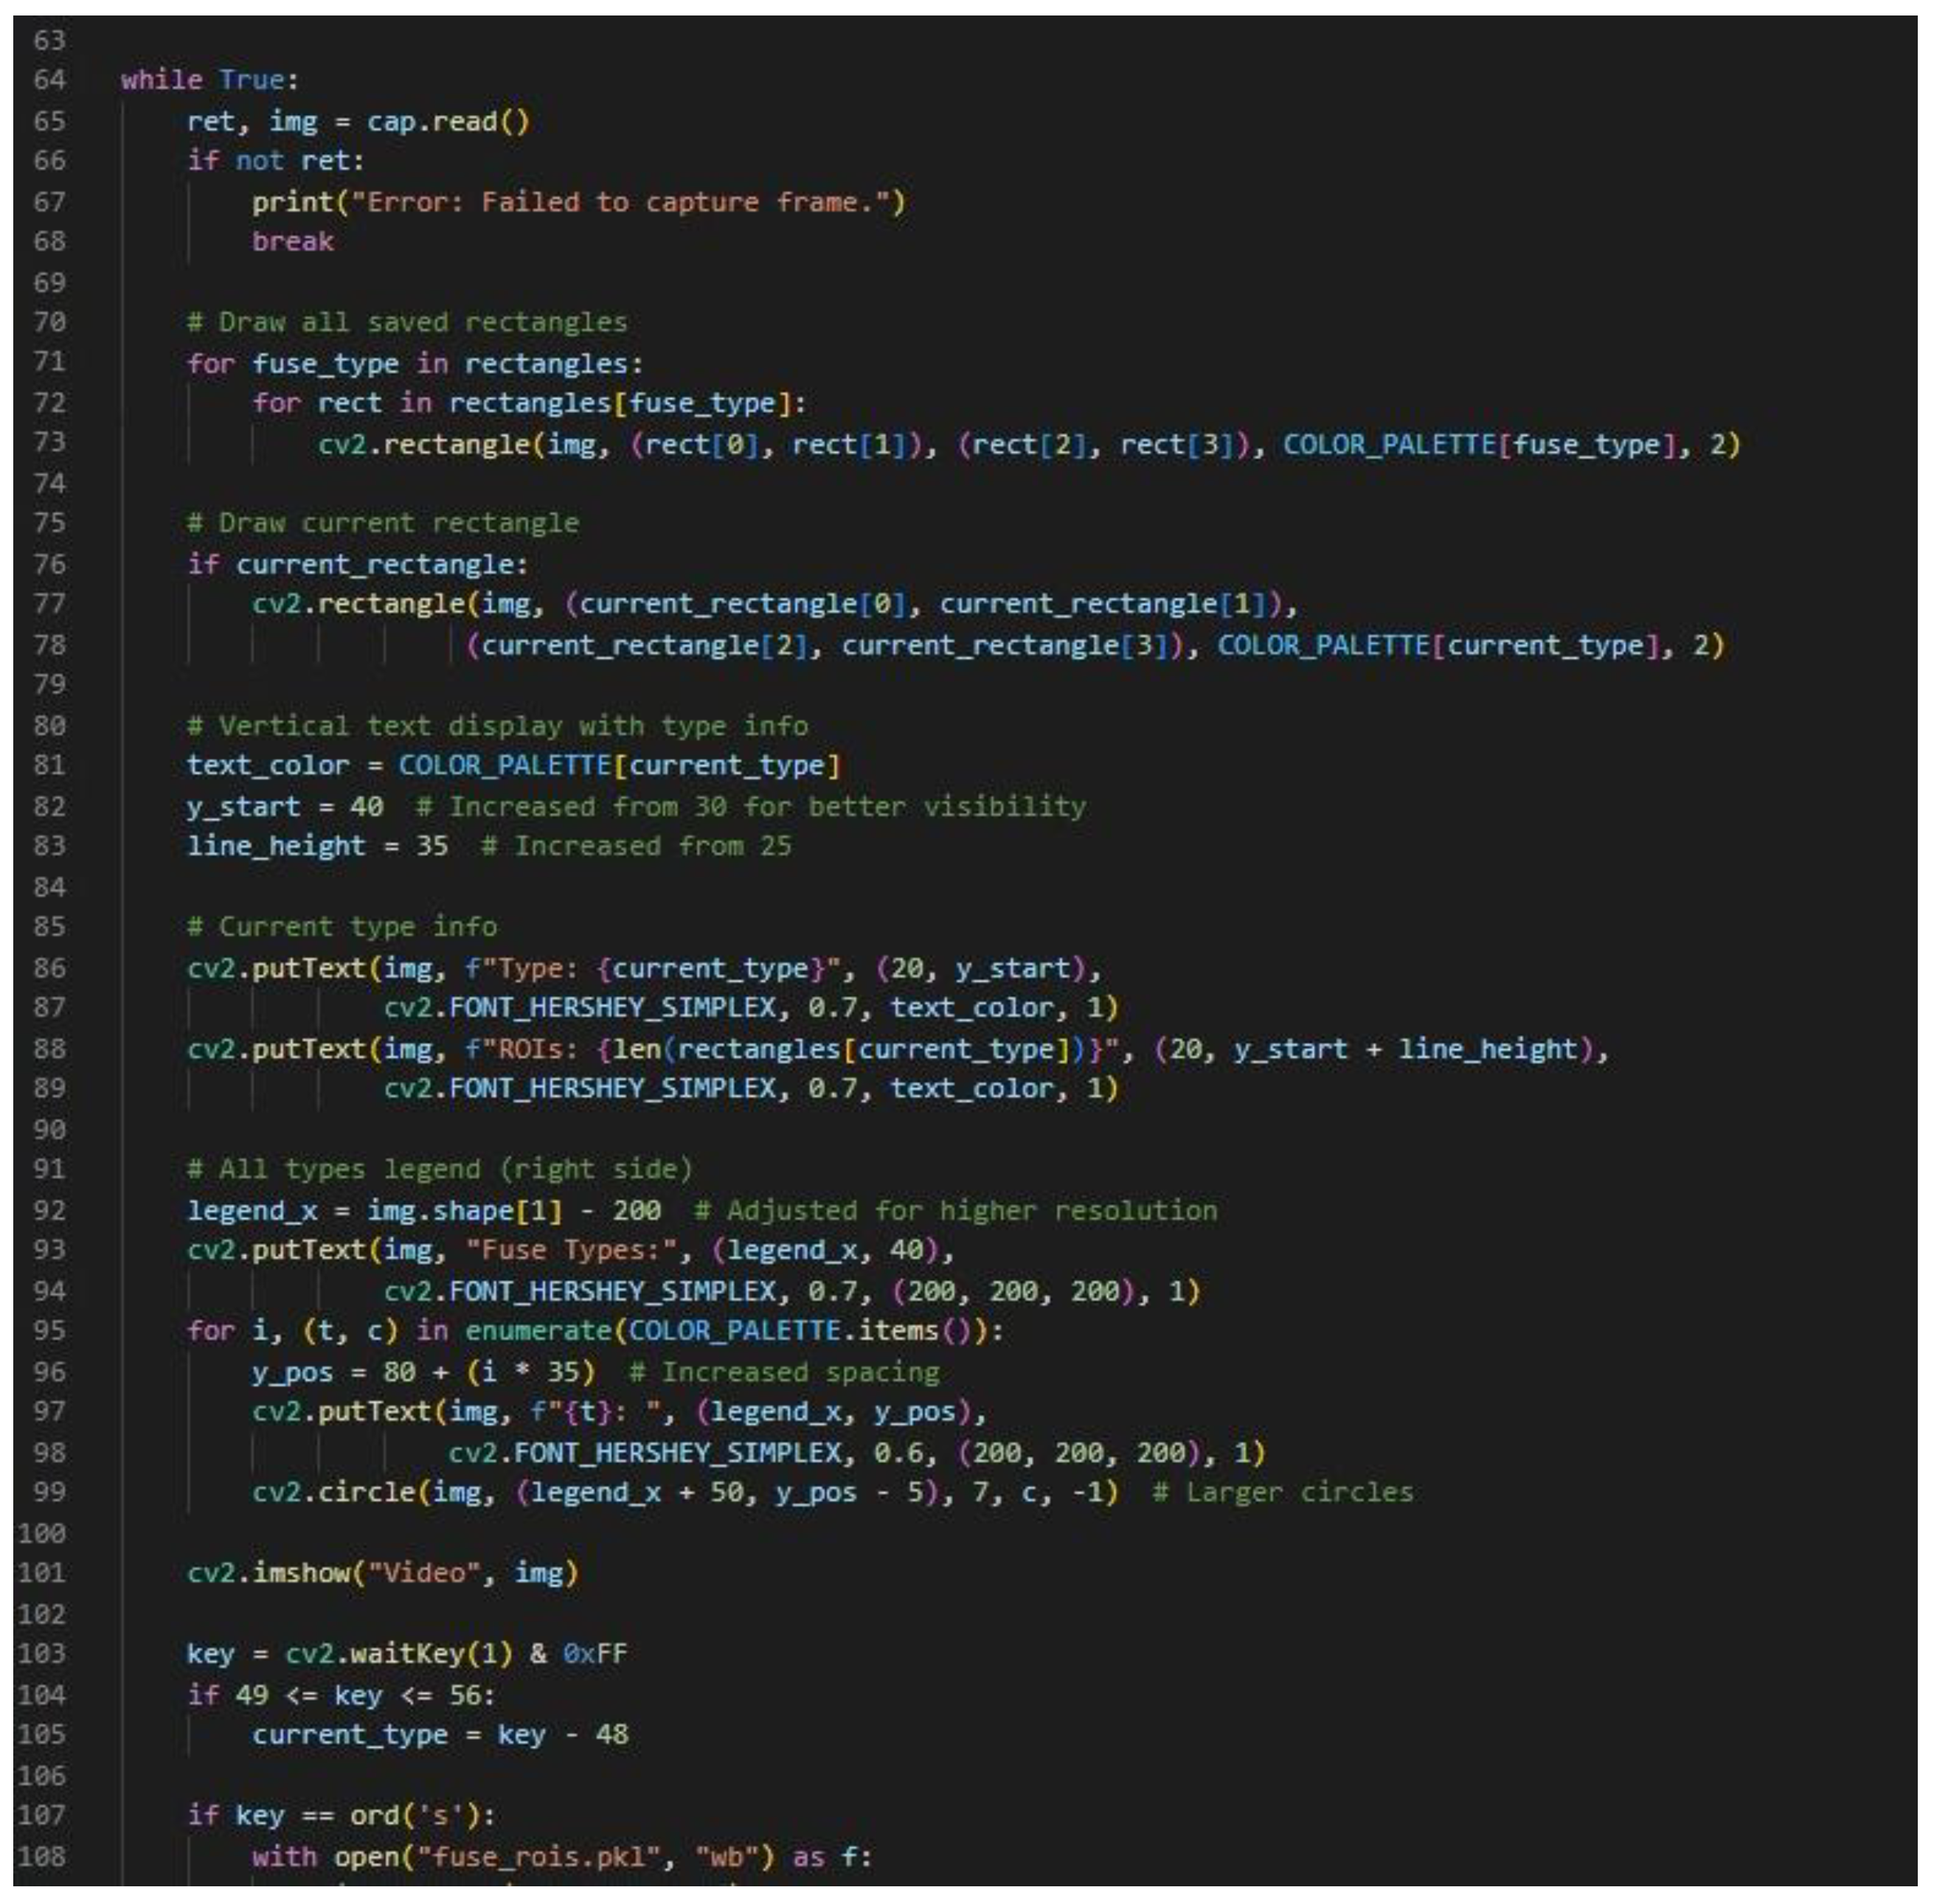The height and width of the screenshot is (1904, 1934).
Task: Click 'legend_x = img.shape[1] - 200' line
Action: [x=424, y=1211]
